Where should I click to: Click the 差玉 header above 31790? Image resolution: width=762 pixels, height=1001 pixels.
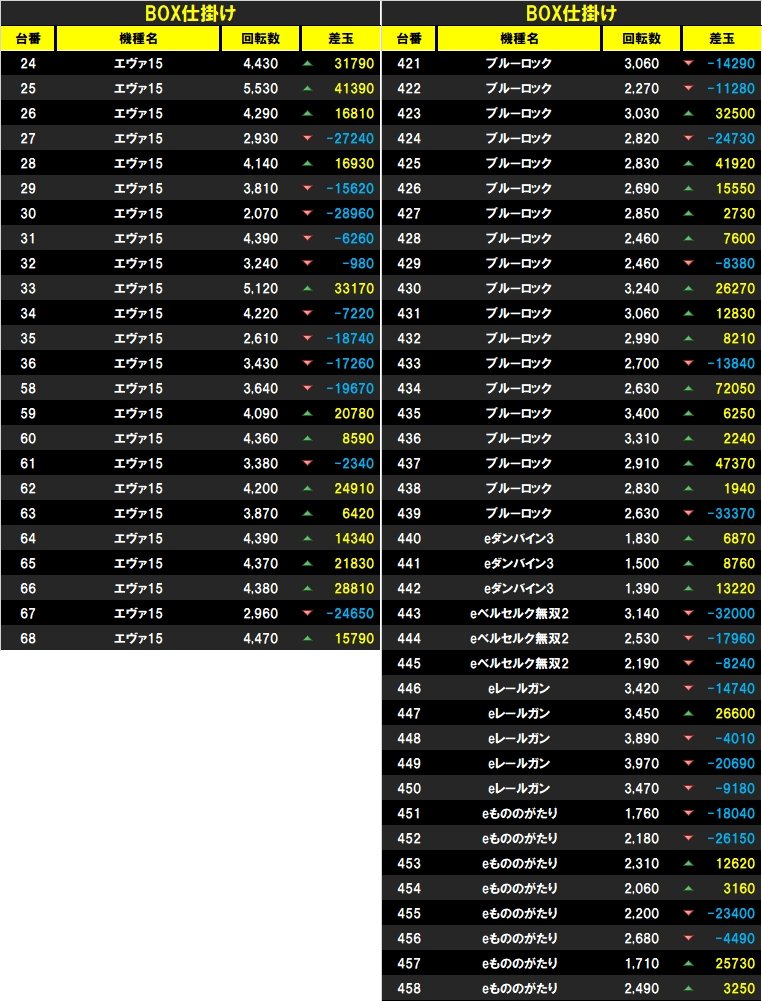(340, 39)
